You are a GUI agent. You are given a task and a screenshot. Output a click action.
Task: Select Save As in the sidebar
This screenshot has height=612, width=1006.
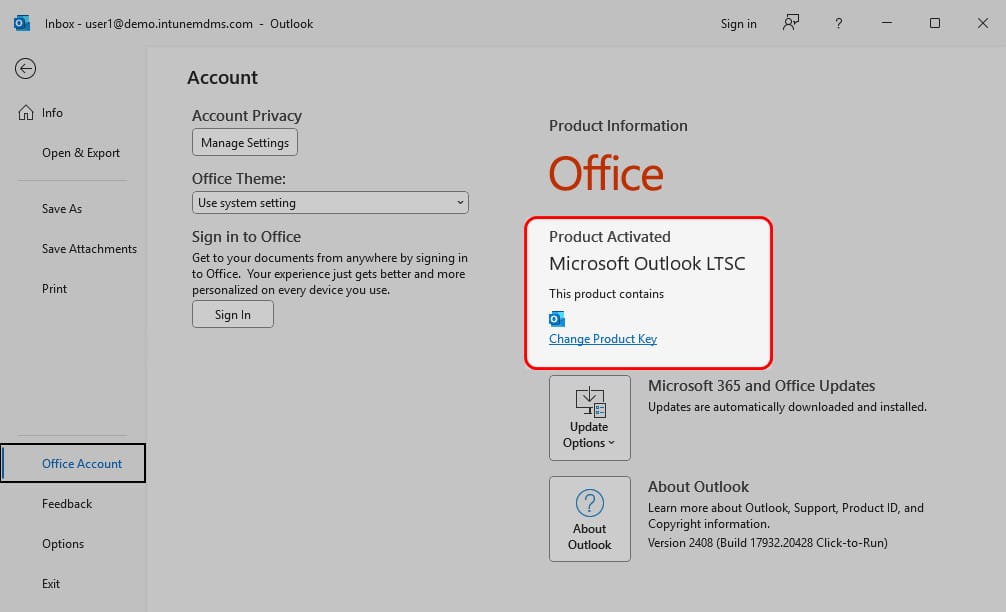click(62, 208)
